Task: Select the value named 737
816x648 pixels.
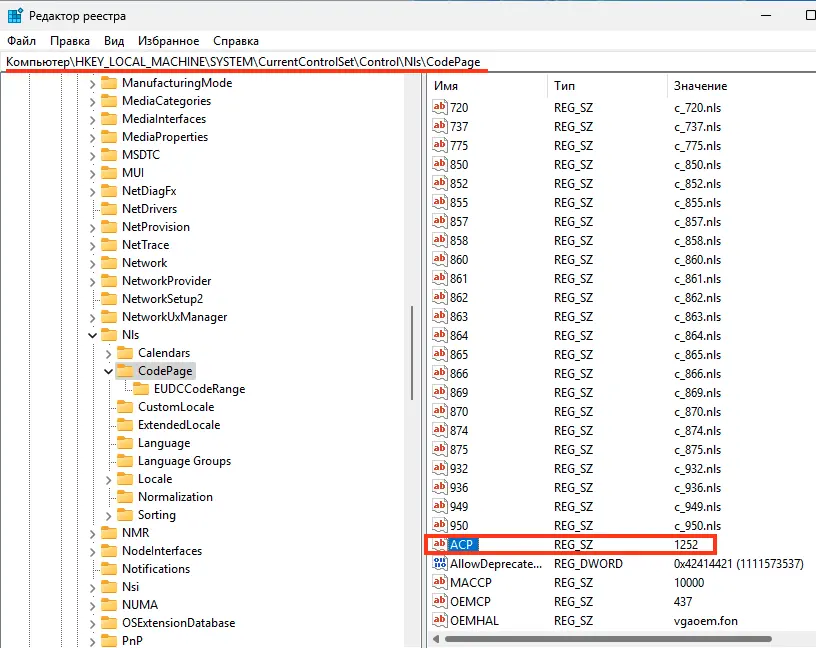Action: (459, 126)
